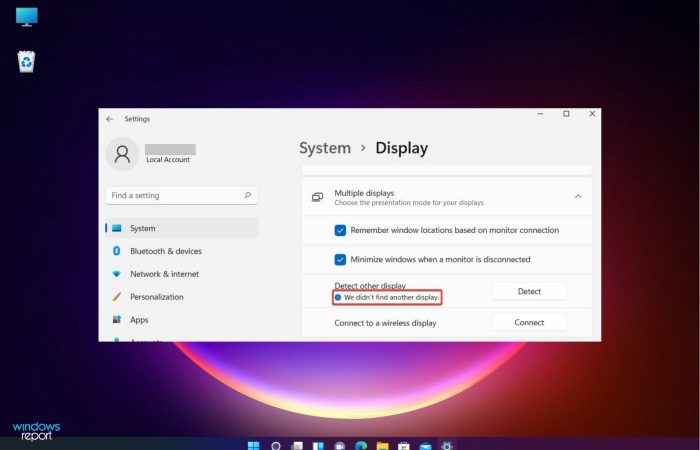This screenshot has width=700, height=450.
Task: Open the Windows Start menu
Action: (254, 446)
